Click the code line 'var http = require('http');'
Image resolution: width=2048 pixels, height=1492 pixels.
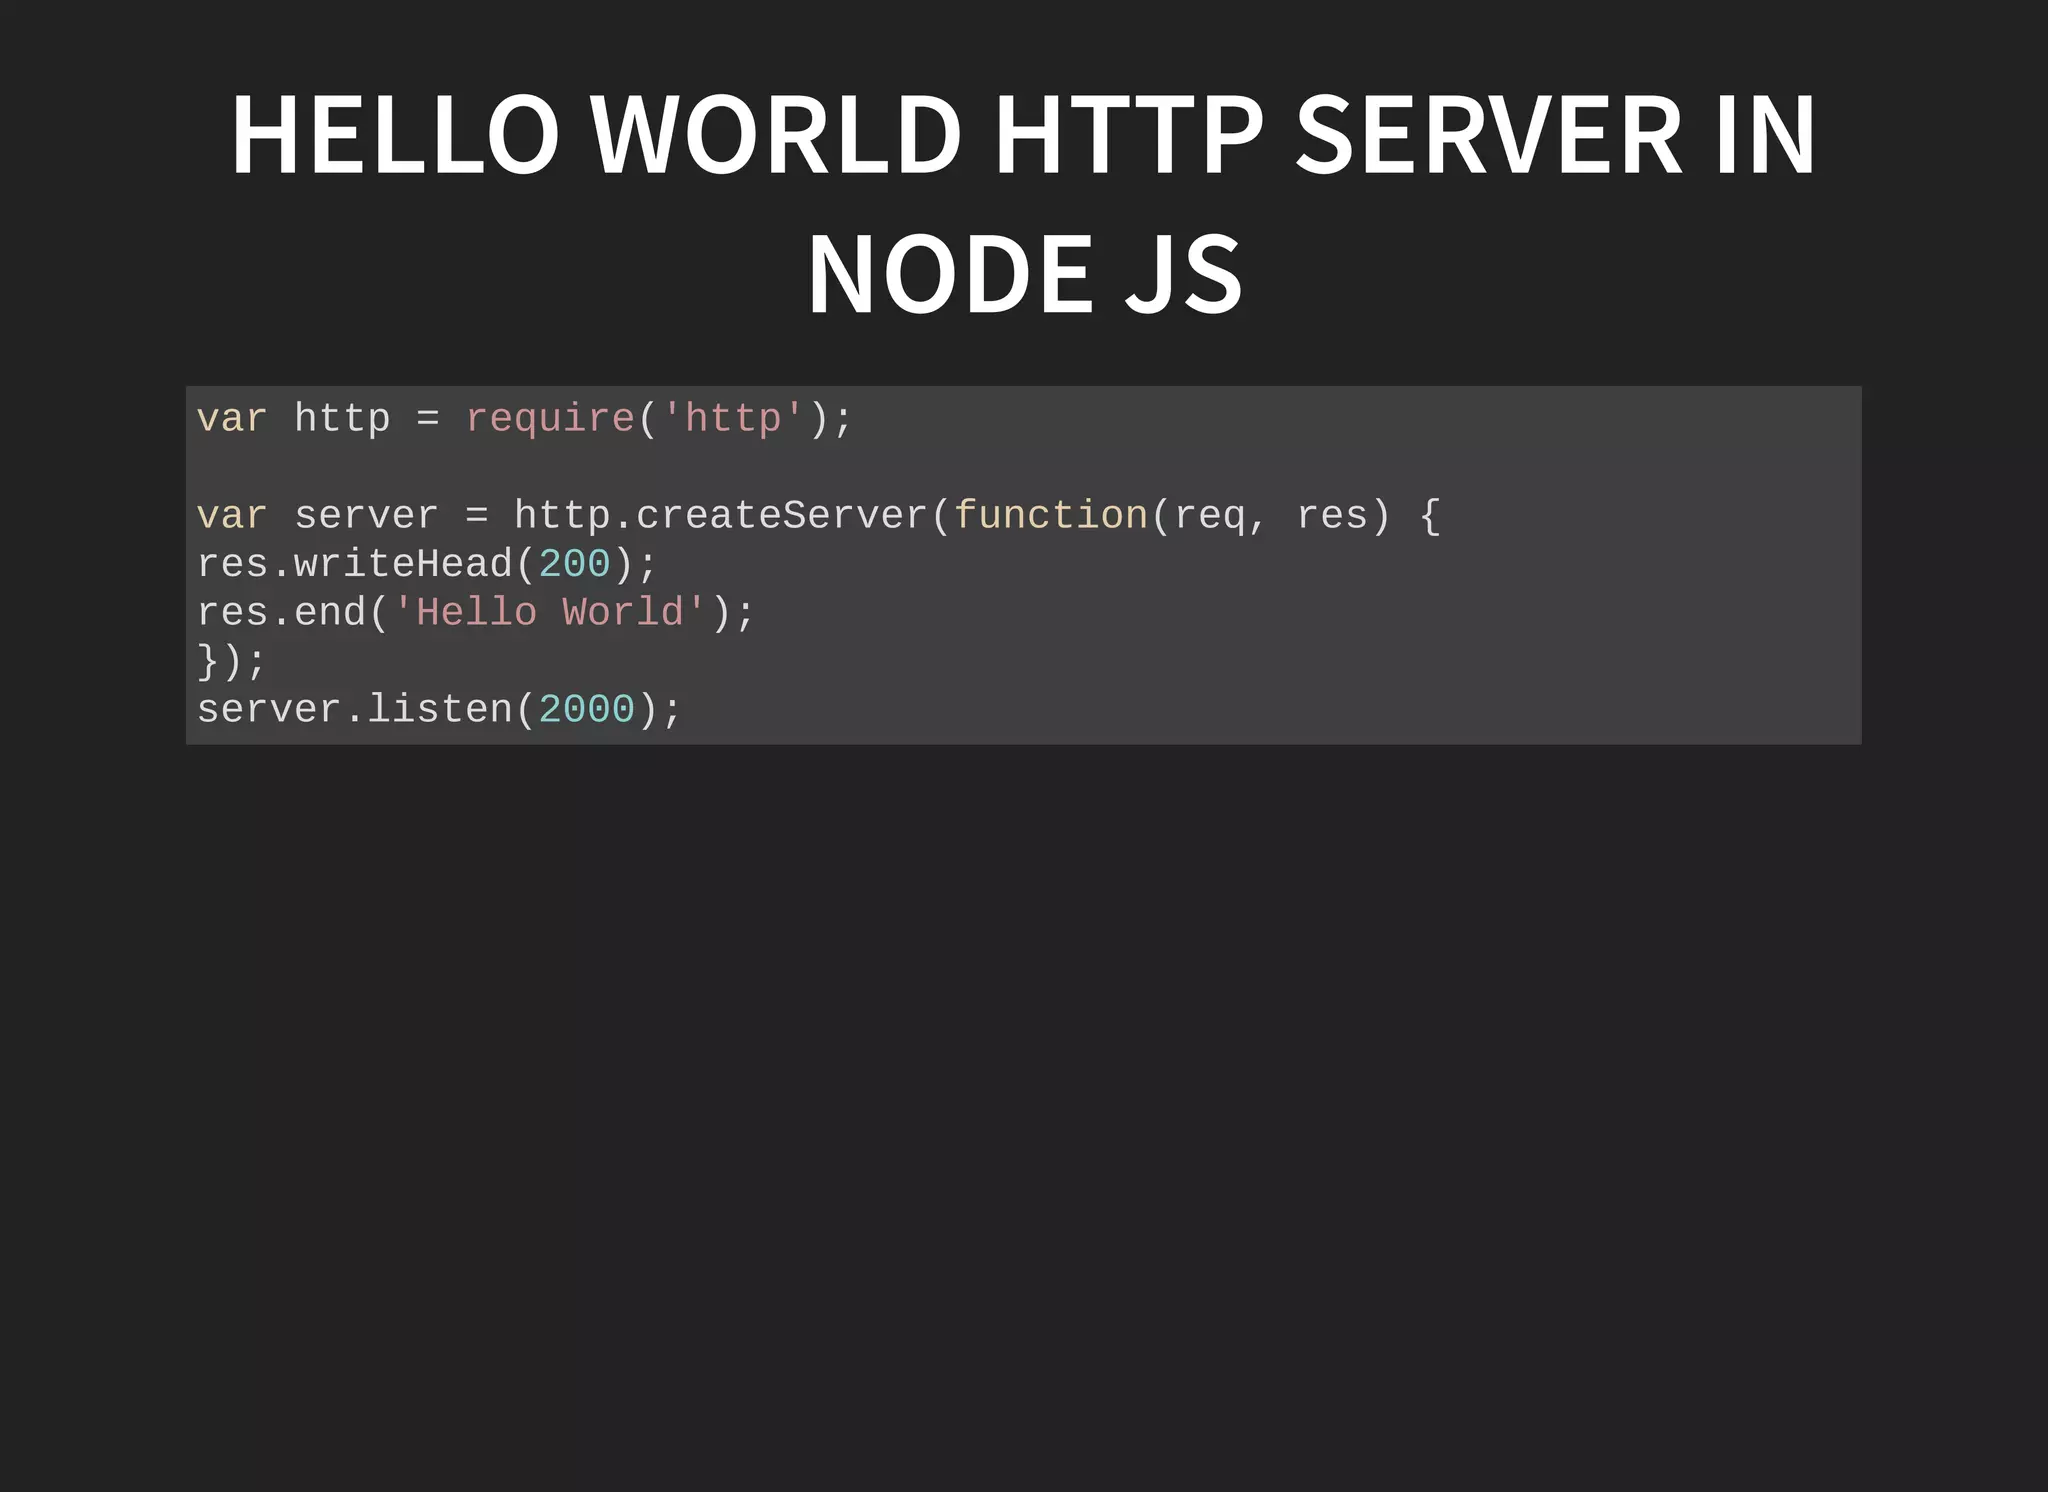coord(524,418)
